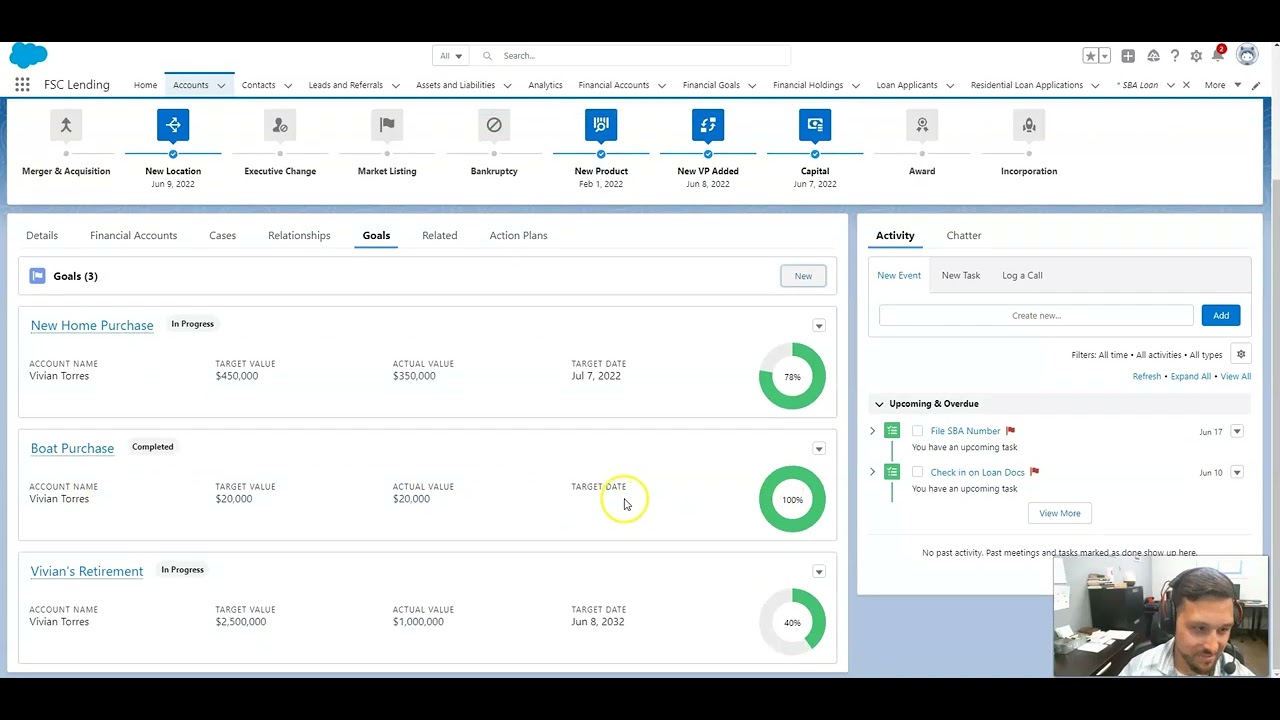Open the Global Actions plus icon

tap(1128, 56)
